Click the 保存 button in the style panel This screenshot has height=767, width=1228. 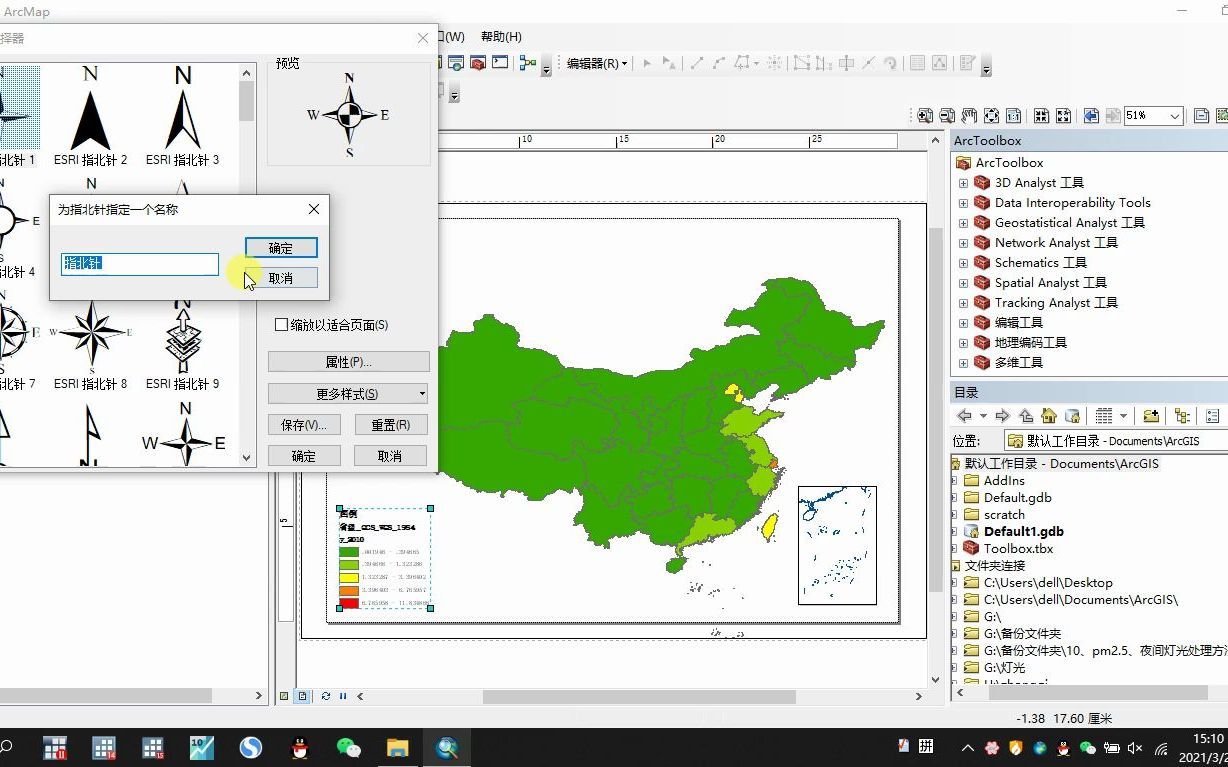(x=304, y=424)
